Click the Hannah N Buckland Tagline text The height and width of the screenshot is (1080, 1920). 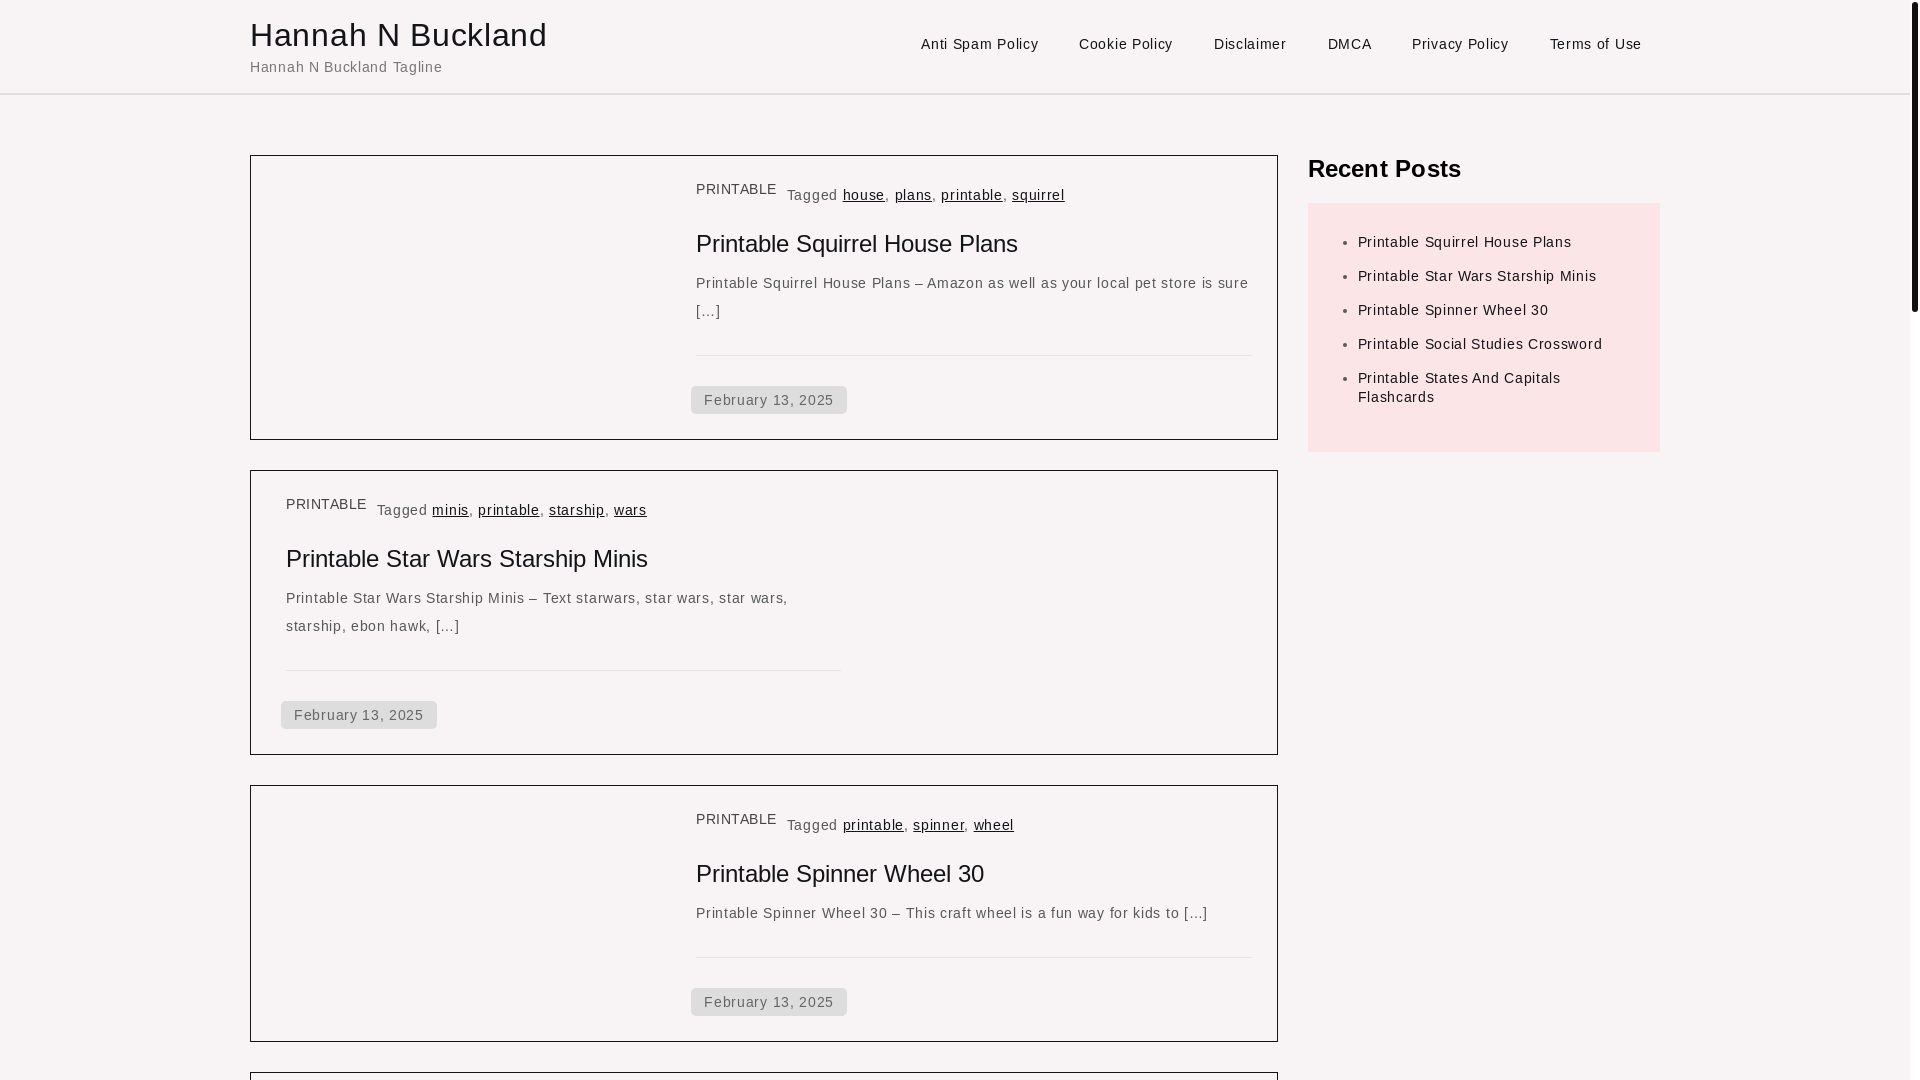(346, 67)
